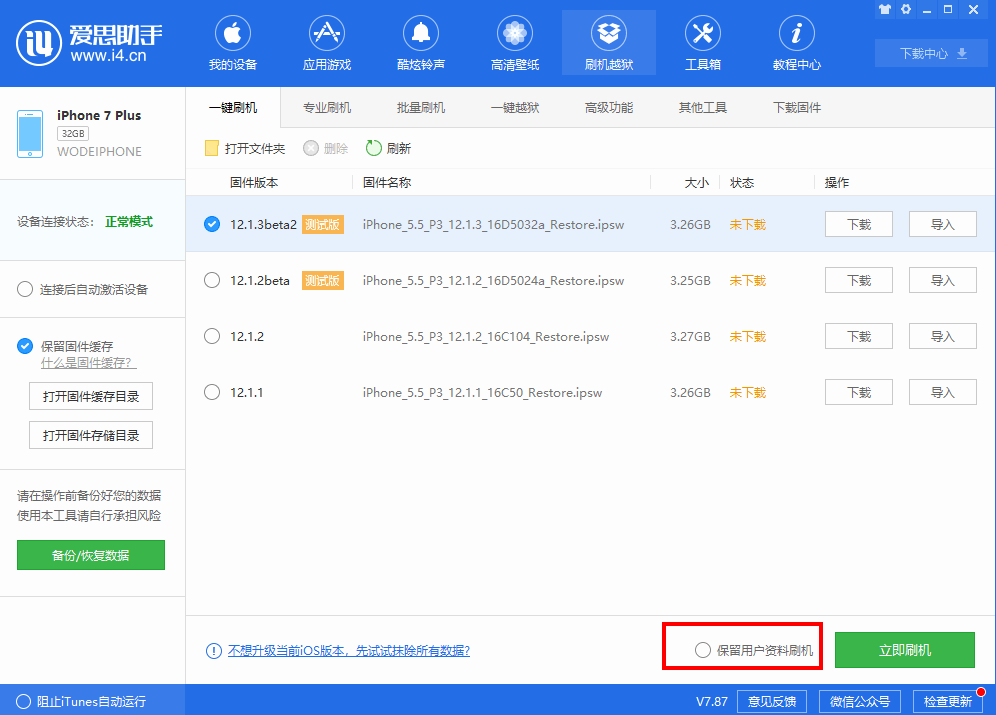Viewport: 996px width, 715px height.
Task: Open settings with the gear icon
Action: 906,9
